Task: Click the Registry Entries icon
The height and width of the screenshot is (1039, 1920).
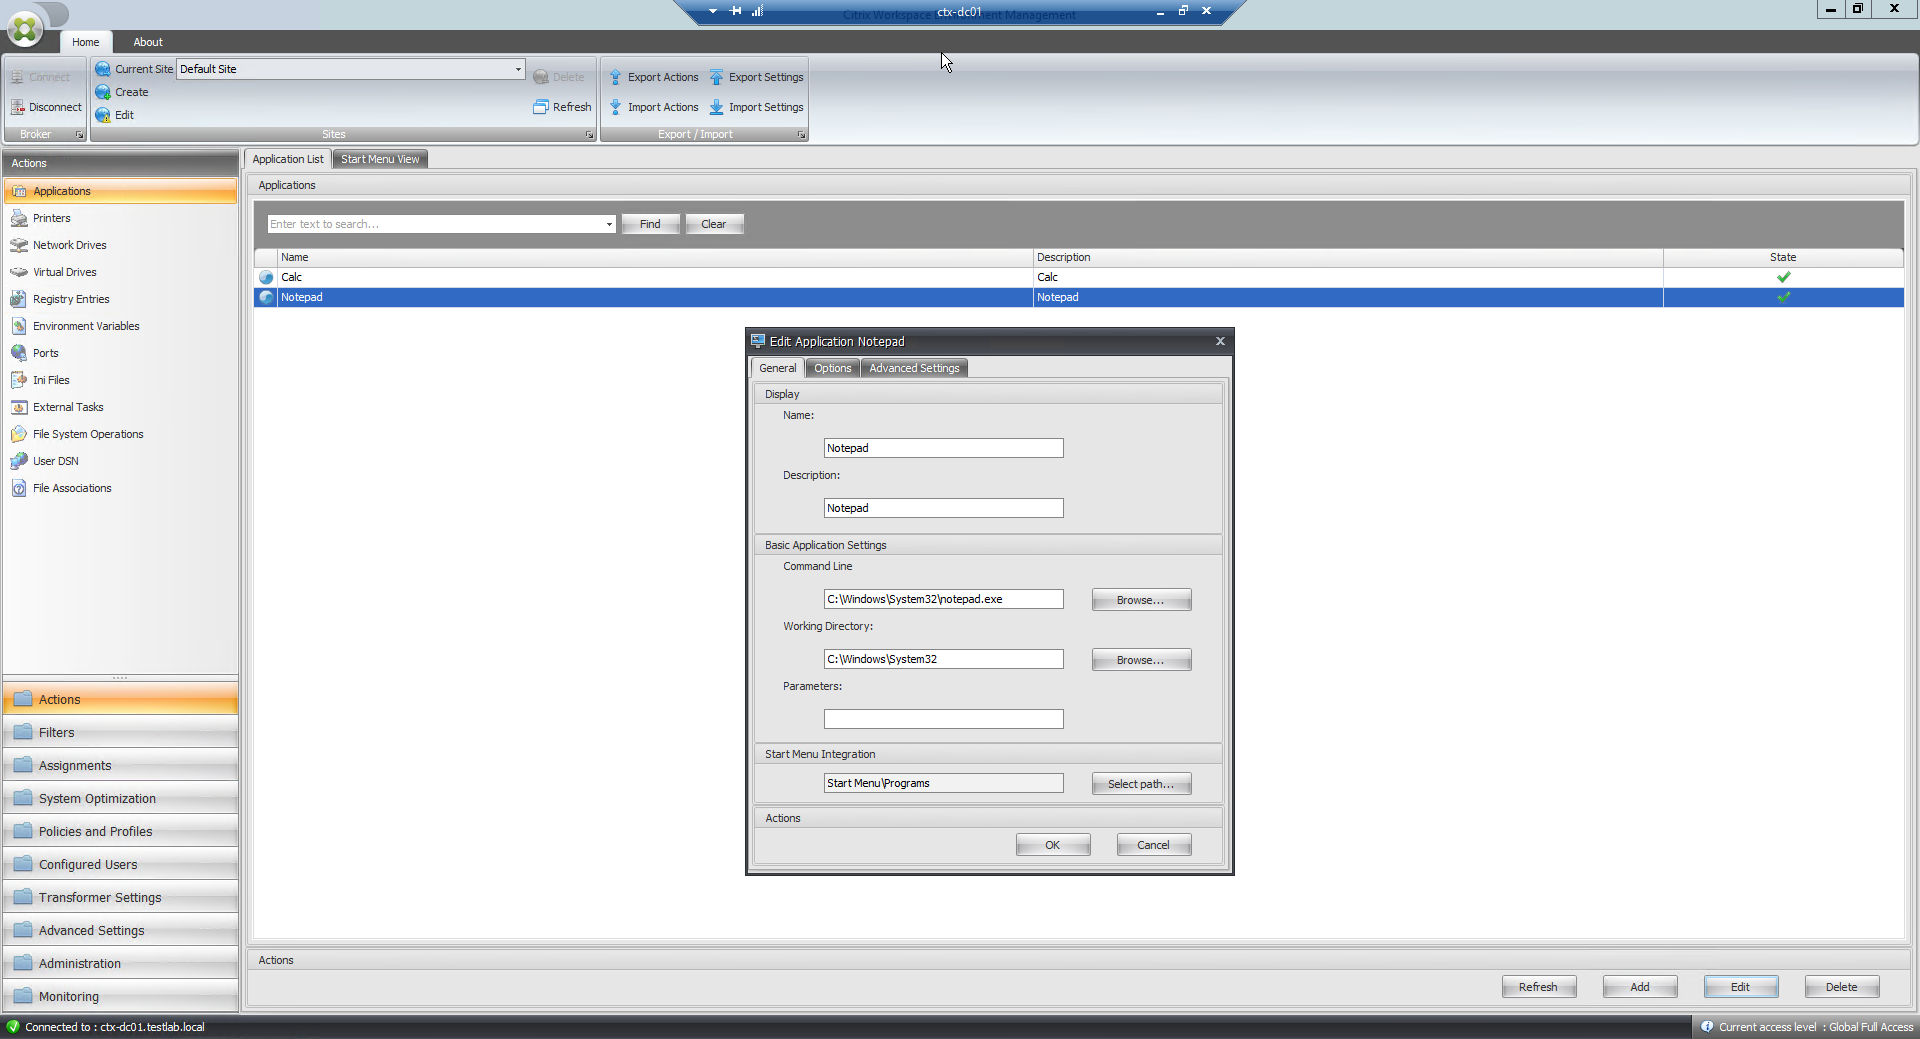Action: (19, 299)
